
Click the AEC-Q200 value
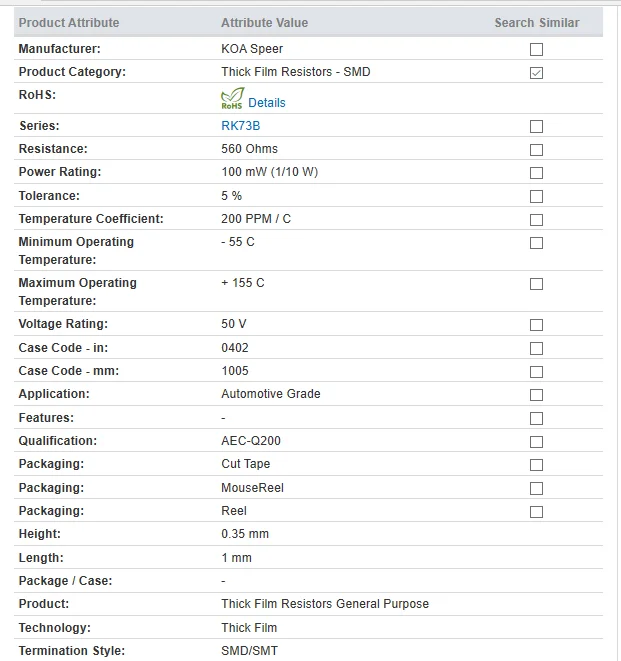point(251,441)
